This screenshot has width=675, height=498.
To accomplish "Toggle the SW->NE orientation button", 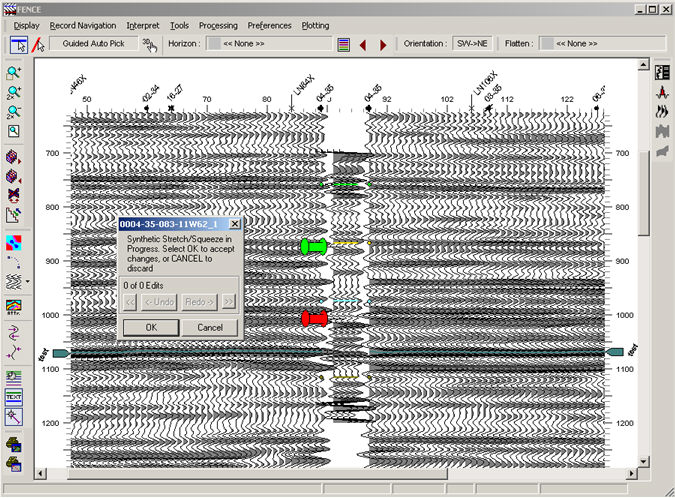I will coord(472,44).
